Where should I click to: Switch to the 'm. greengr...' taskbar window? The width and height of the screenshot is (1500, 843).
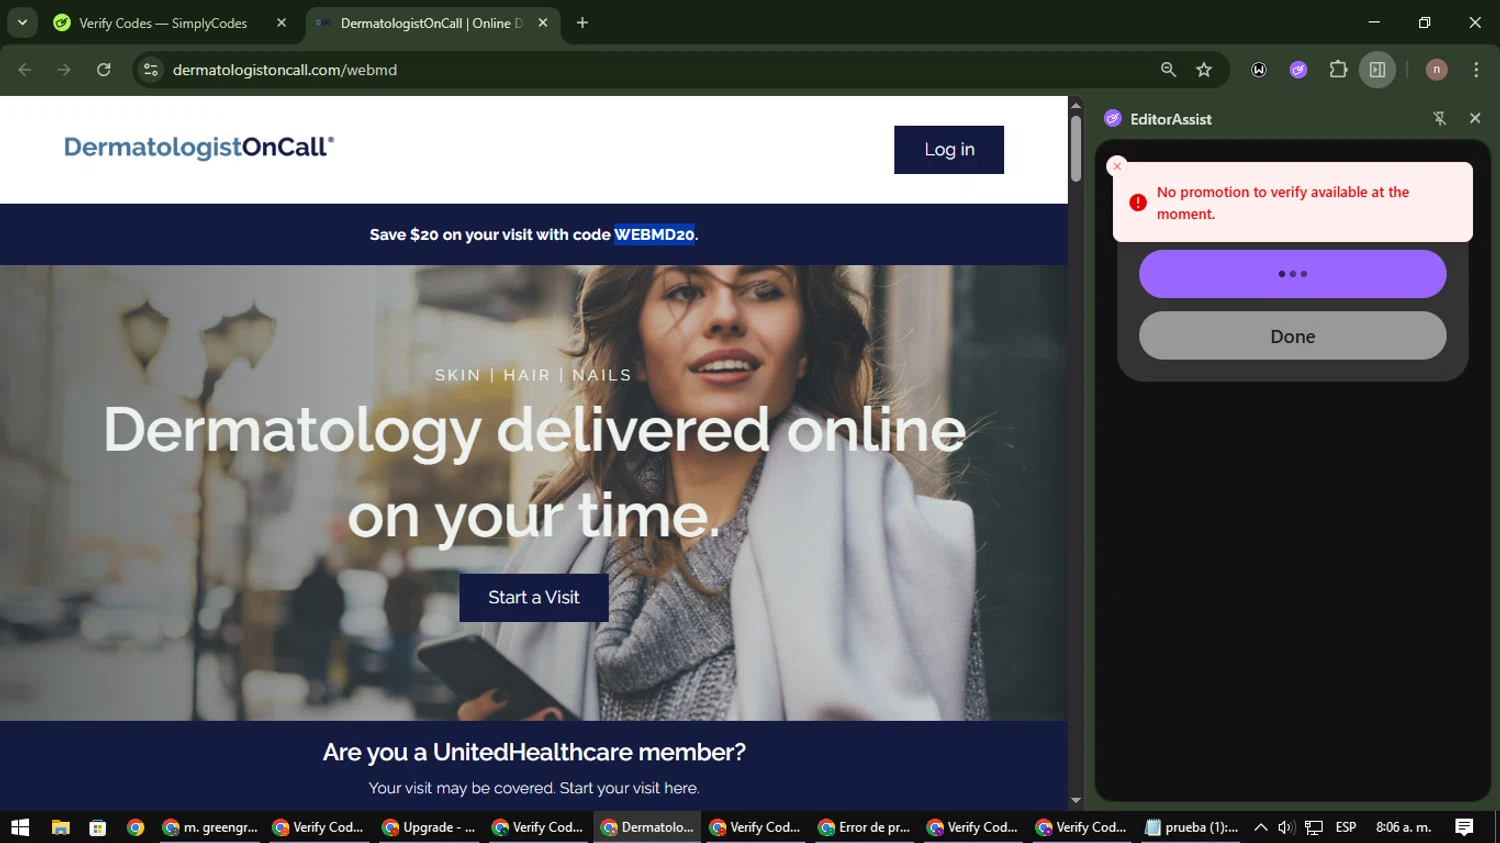(210, 827)
